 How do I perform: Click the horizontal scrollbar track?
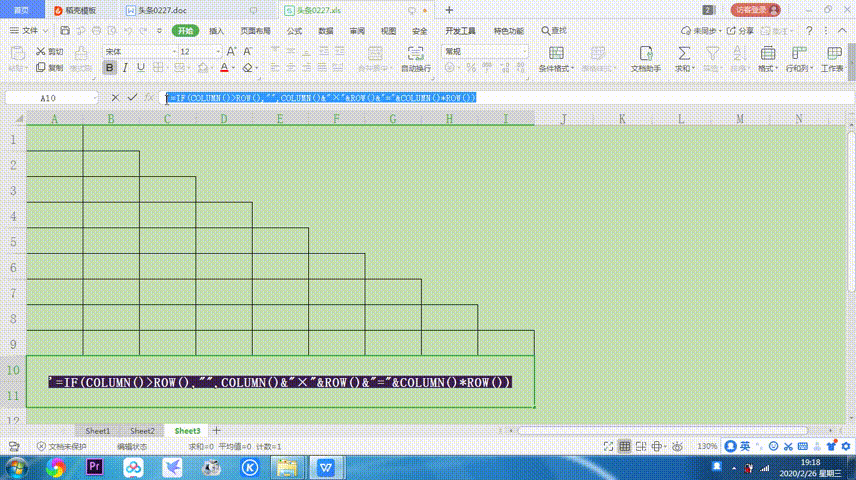coord(663,430)
